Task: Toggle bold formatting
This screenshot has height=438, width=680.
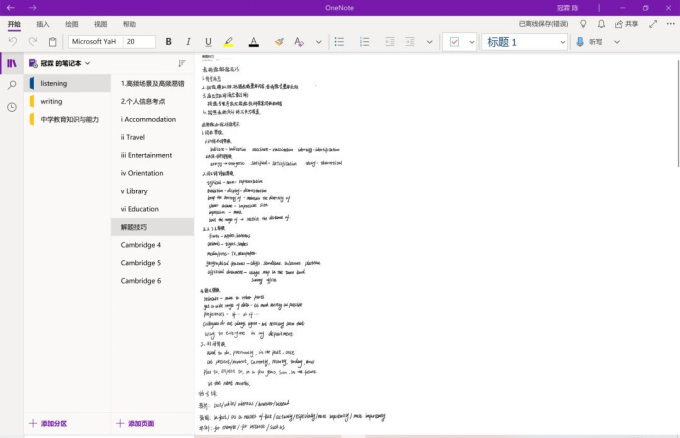Action: [168, 42]
